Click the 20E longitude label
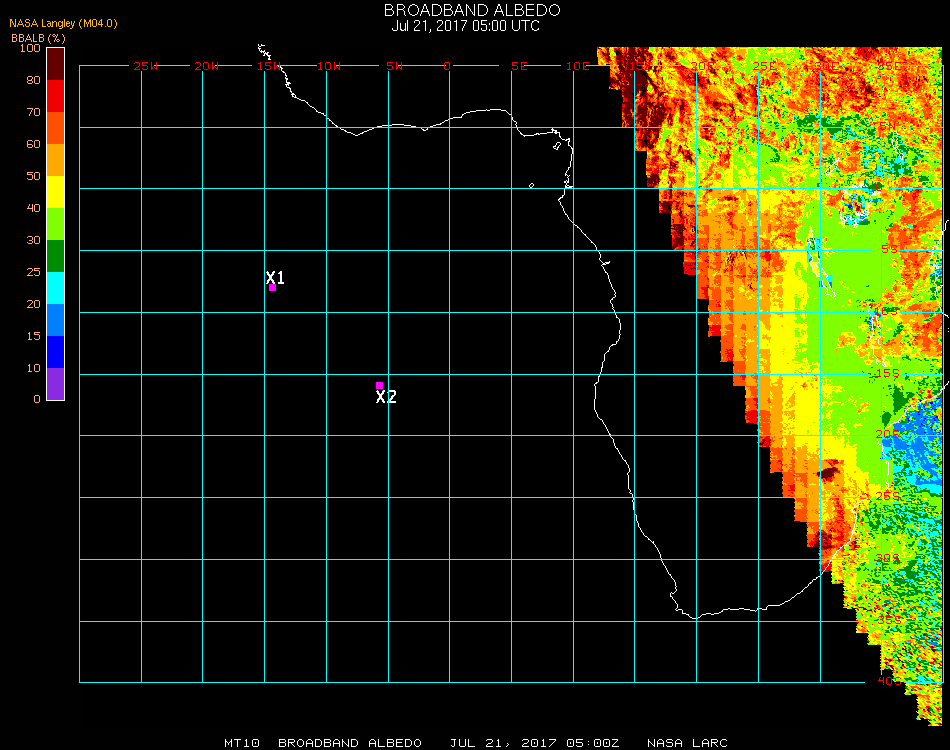950x750 pixels. (x=702, y=66)
